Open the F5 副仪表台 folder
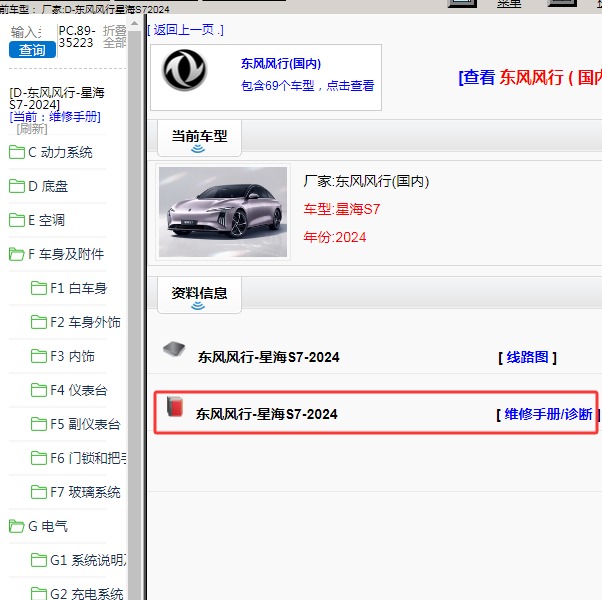The width and height of the screenshot is (602, 600). tap(76, 424)
